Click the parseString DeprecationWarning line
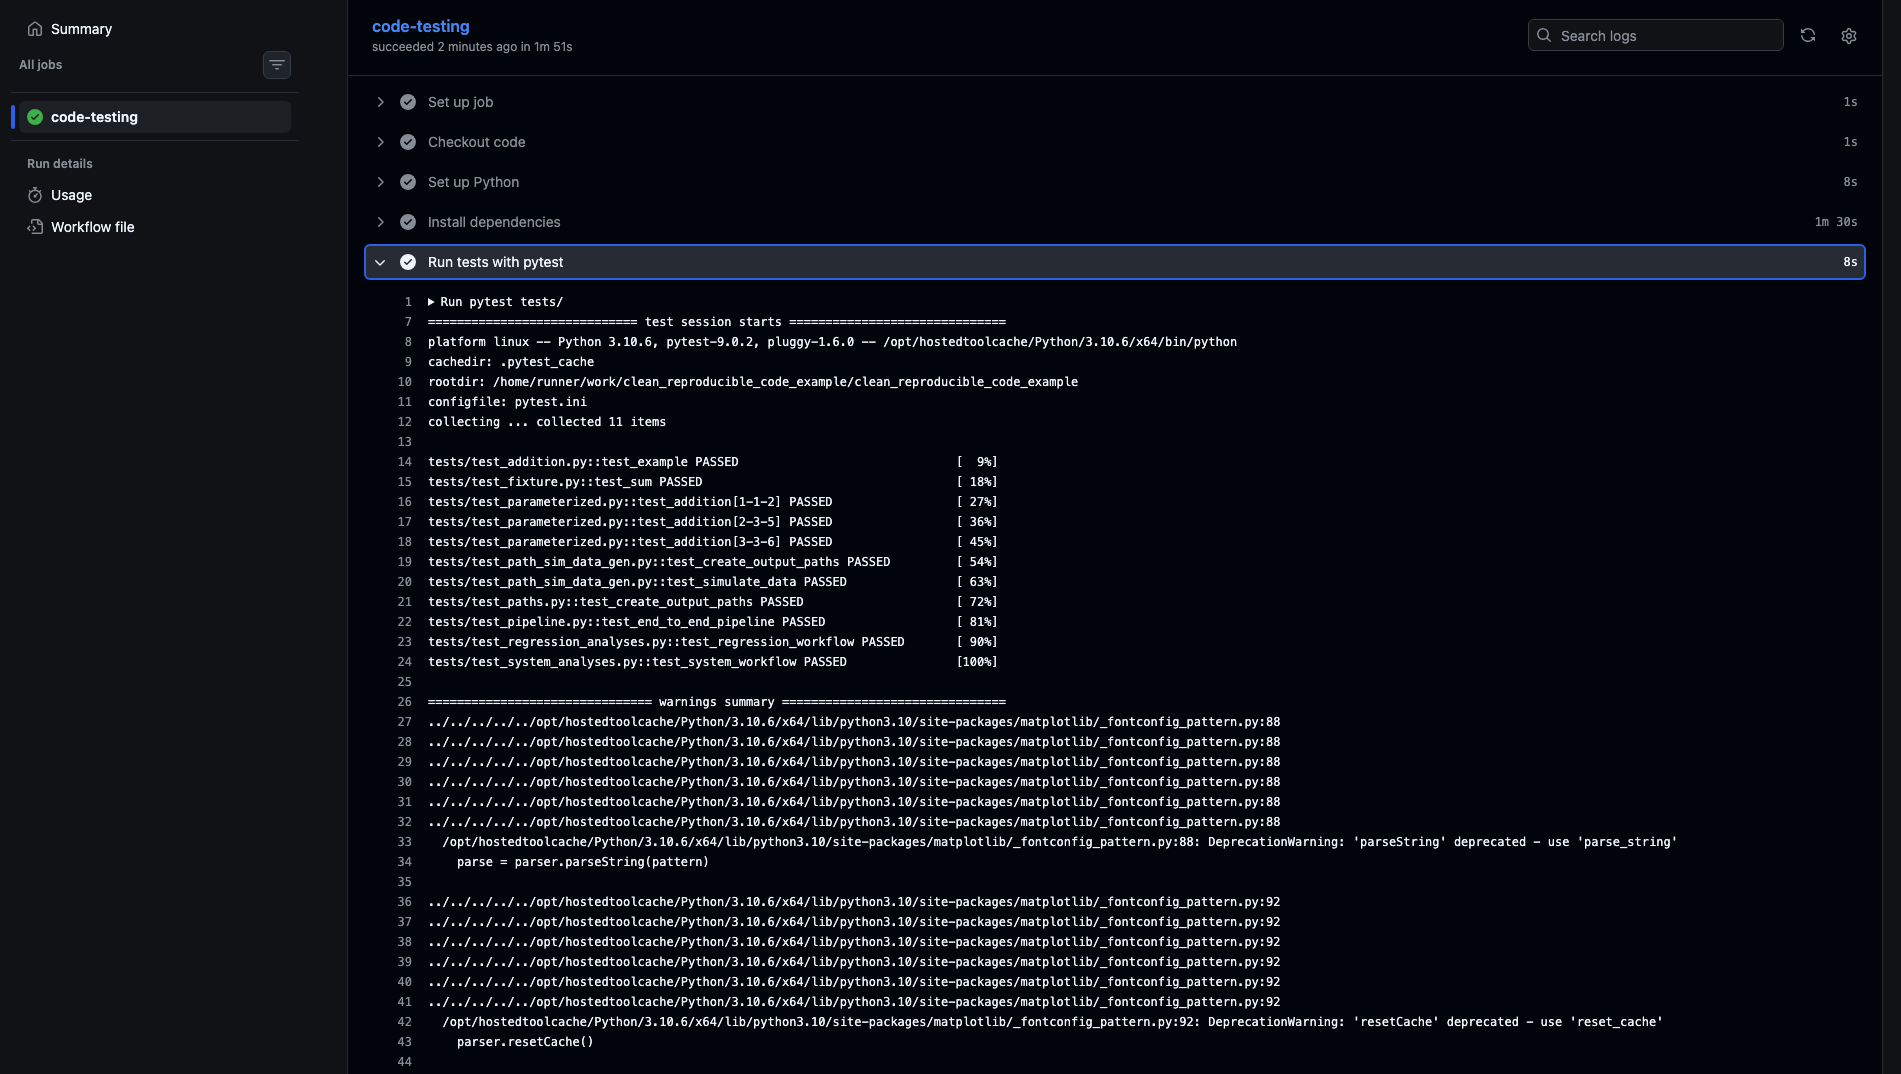Image resolution: width=1901 pixels, height=1074 pixels. 1059,842
